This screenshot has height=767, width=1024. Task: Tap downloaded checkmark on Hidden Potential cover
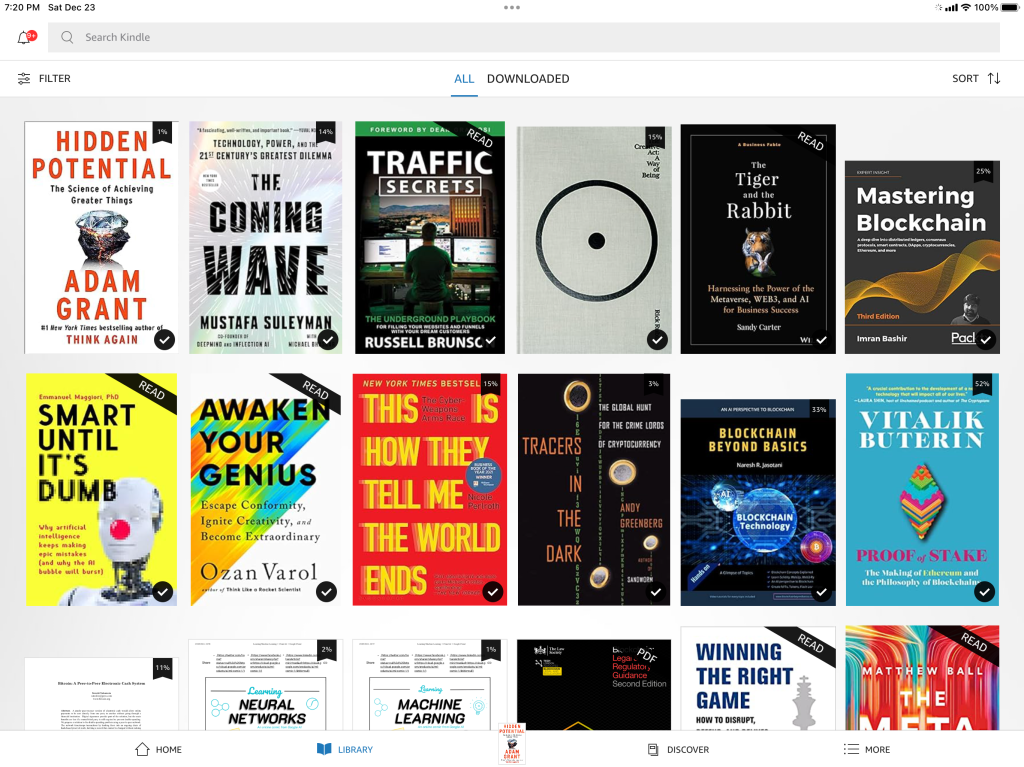(x=165, y=340)
